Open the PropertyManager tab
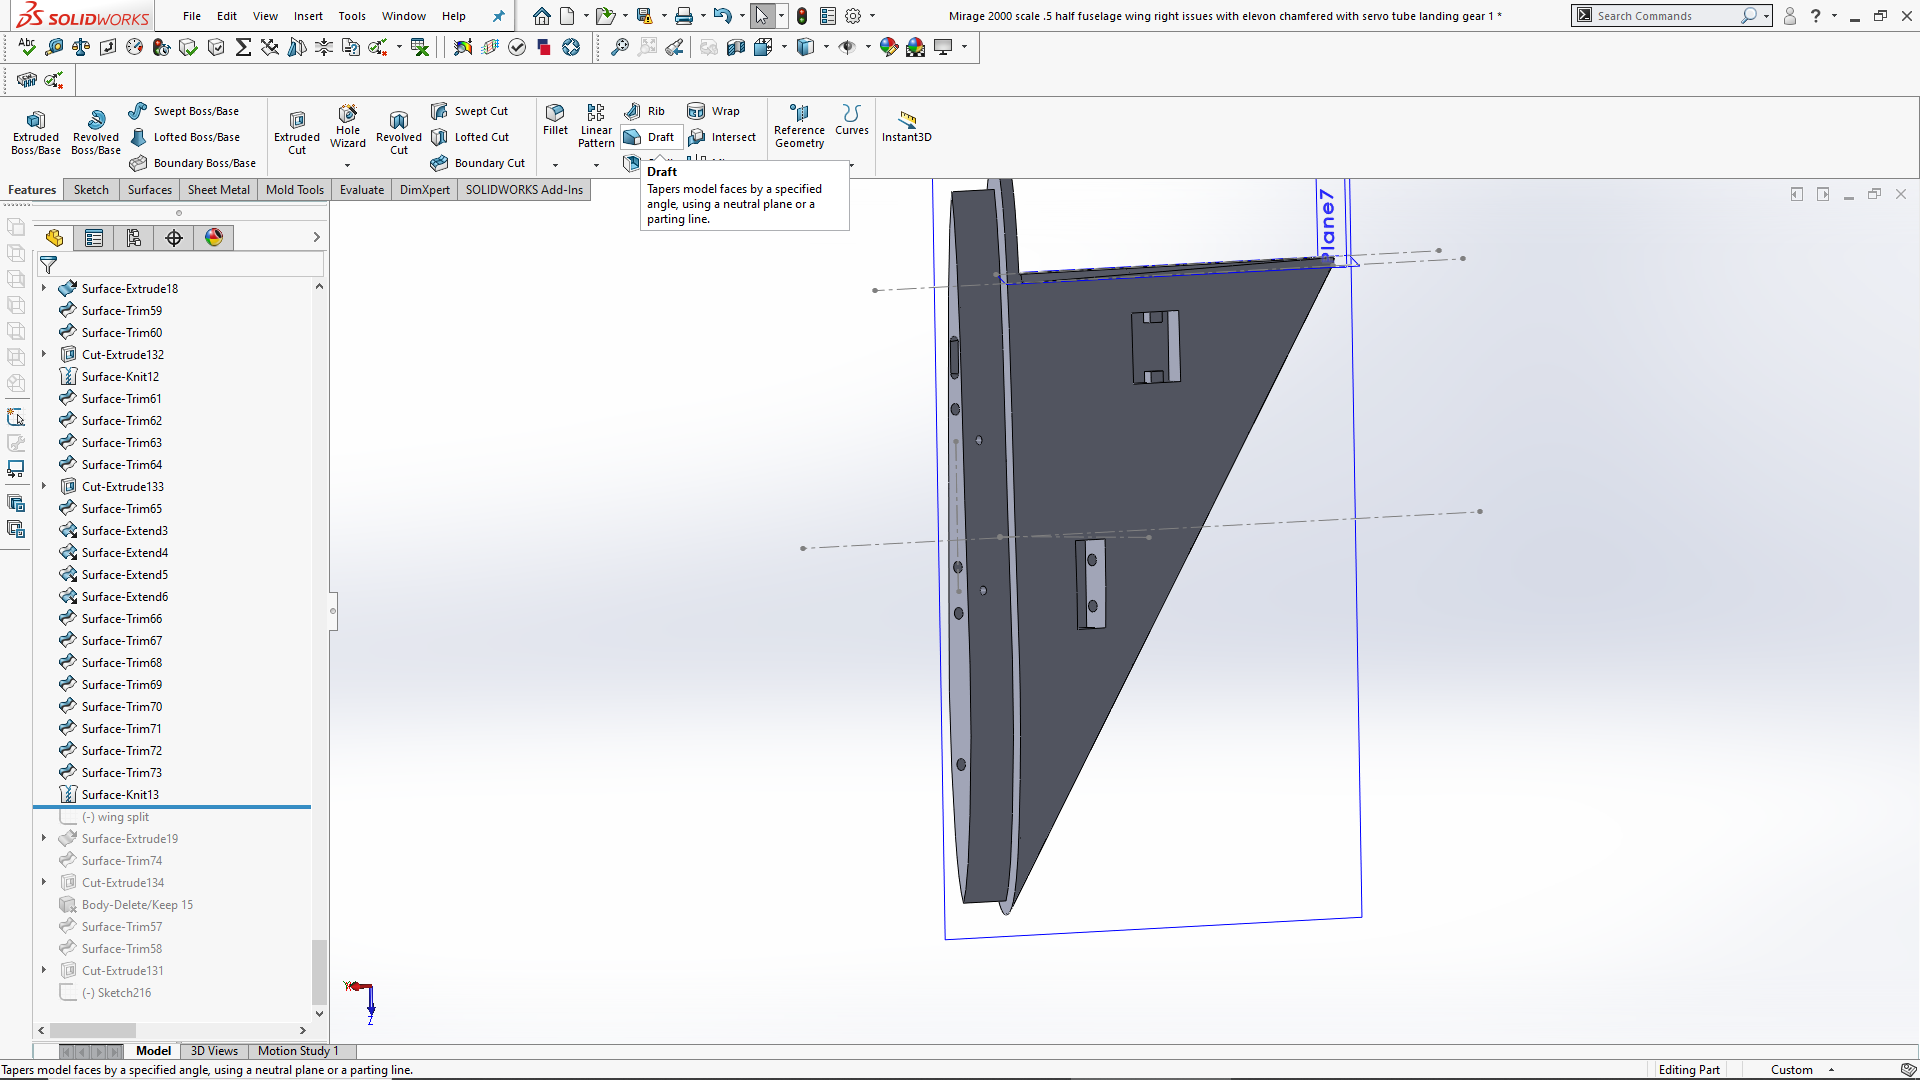 [x=94, y=238]
